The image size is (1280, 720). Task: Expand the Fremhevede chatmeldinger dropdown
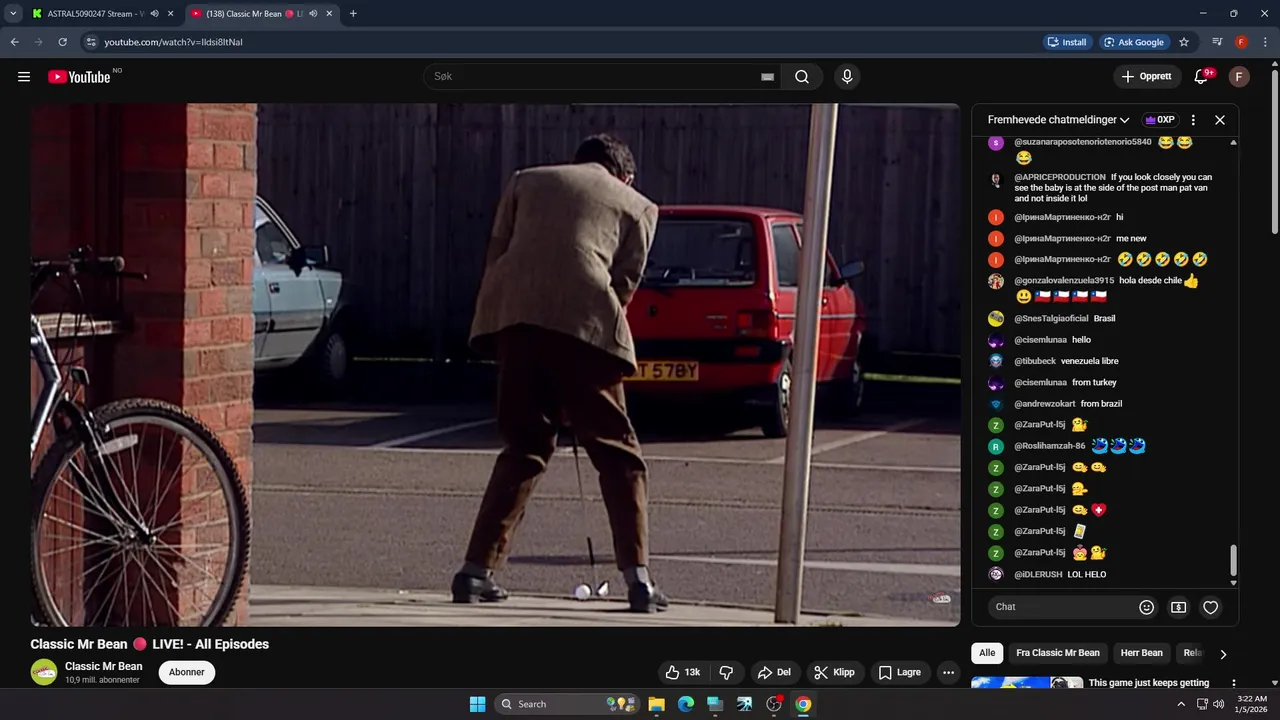(x=1059, y=120)
